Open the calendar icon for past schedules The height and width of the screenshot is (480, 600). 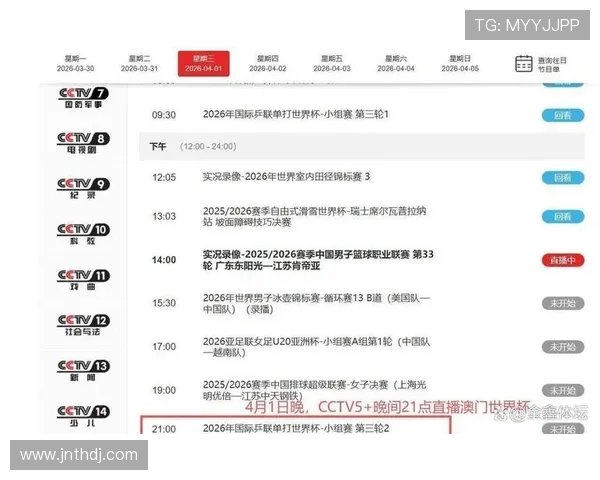[523, 64]
